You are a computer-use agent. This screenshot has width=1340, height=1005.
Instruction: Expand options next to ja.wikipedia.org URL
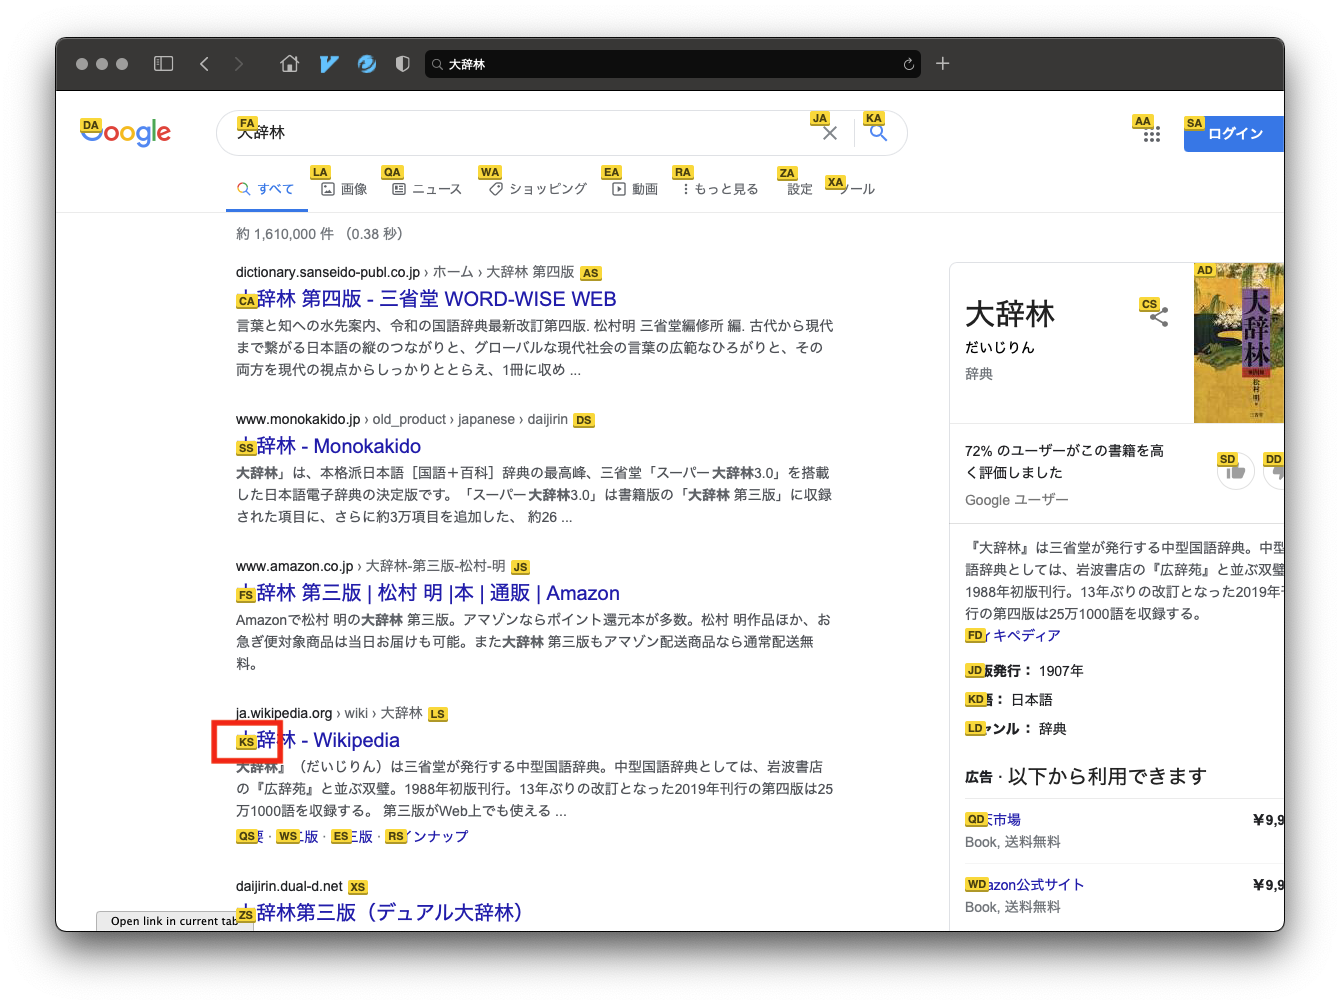[438, 714]
